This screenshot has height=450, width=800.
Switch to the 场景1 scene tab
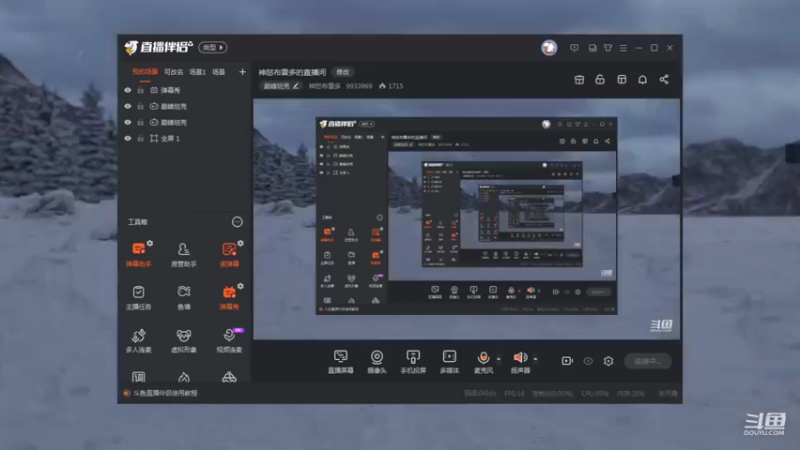197,72
